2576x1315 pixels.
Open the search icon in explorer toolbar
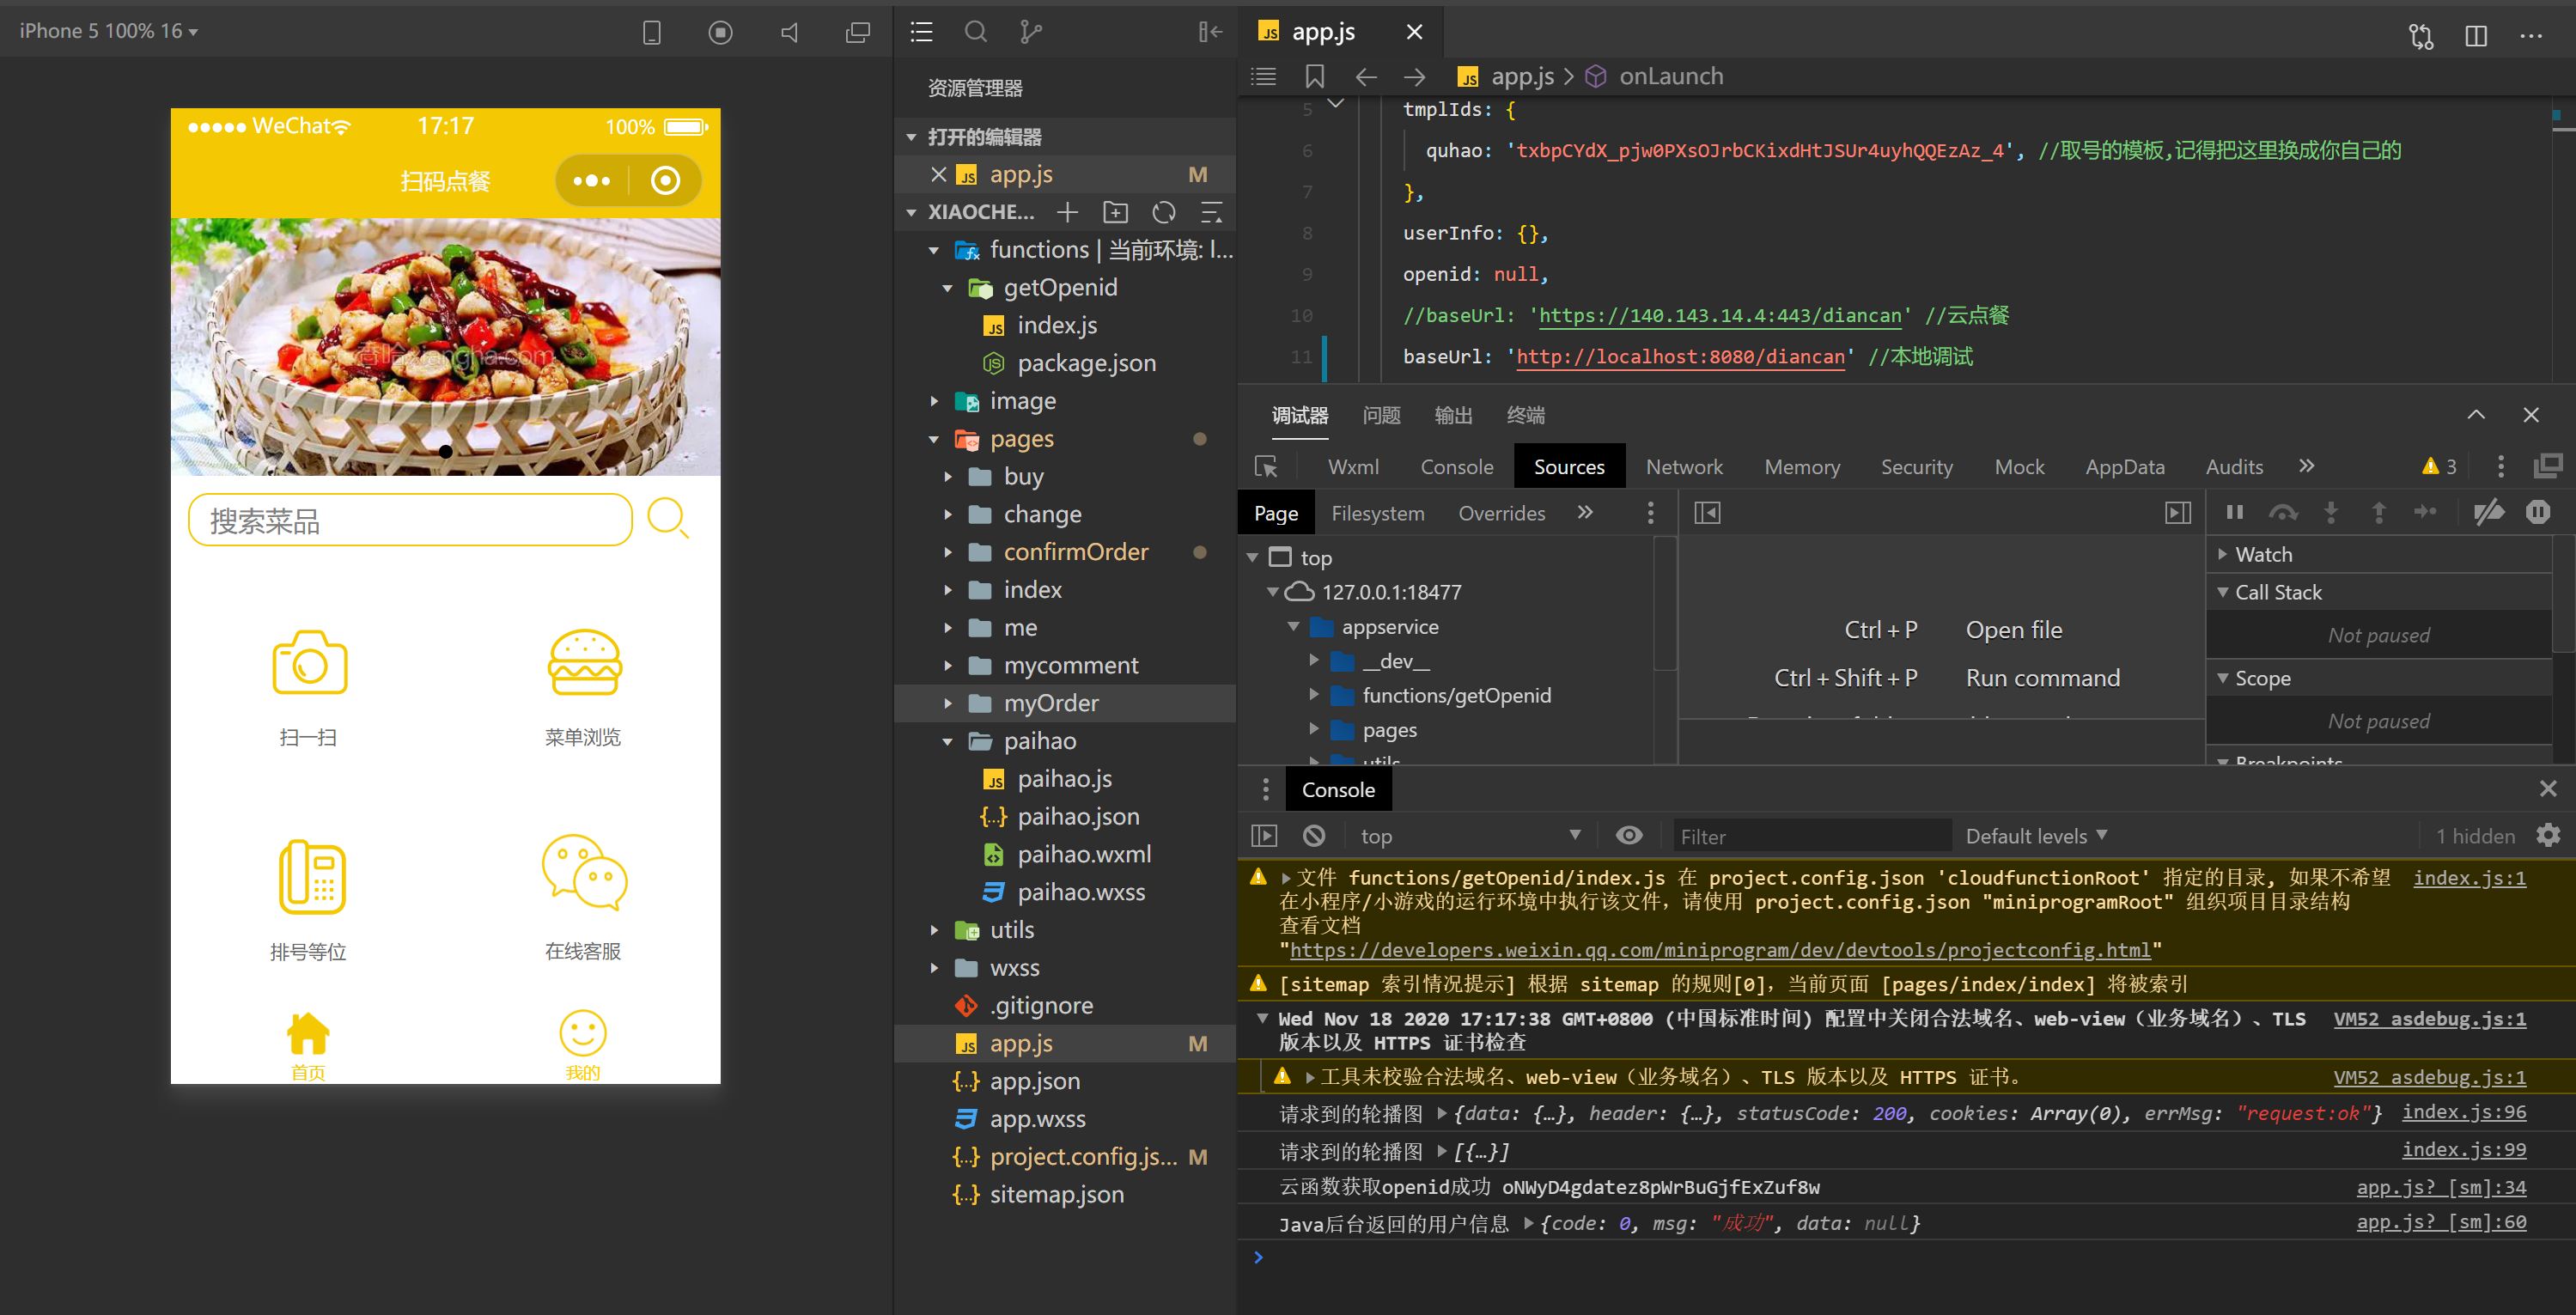pos(975,32)
